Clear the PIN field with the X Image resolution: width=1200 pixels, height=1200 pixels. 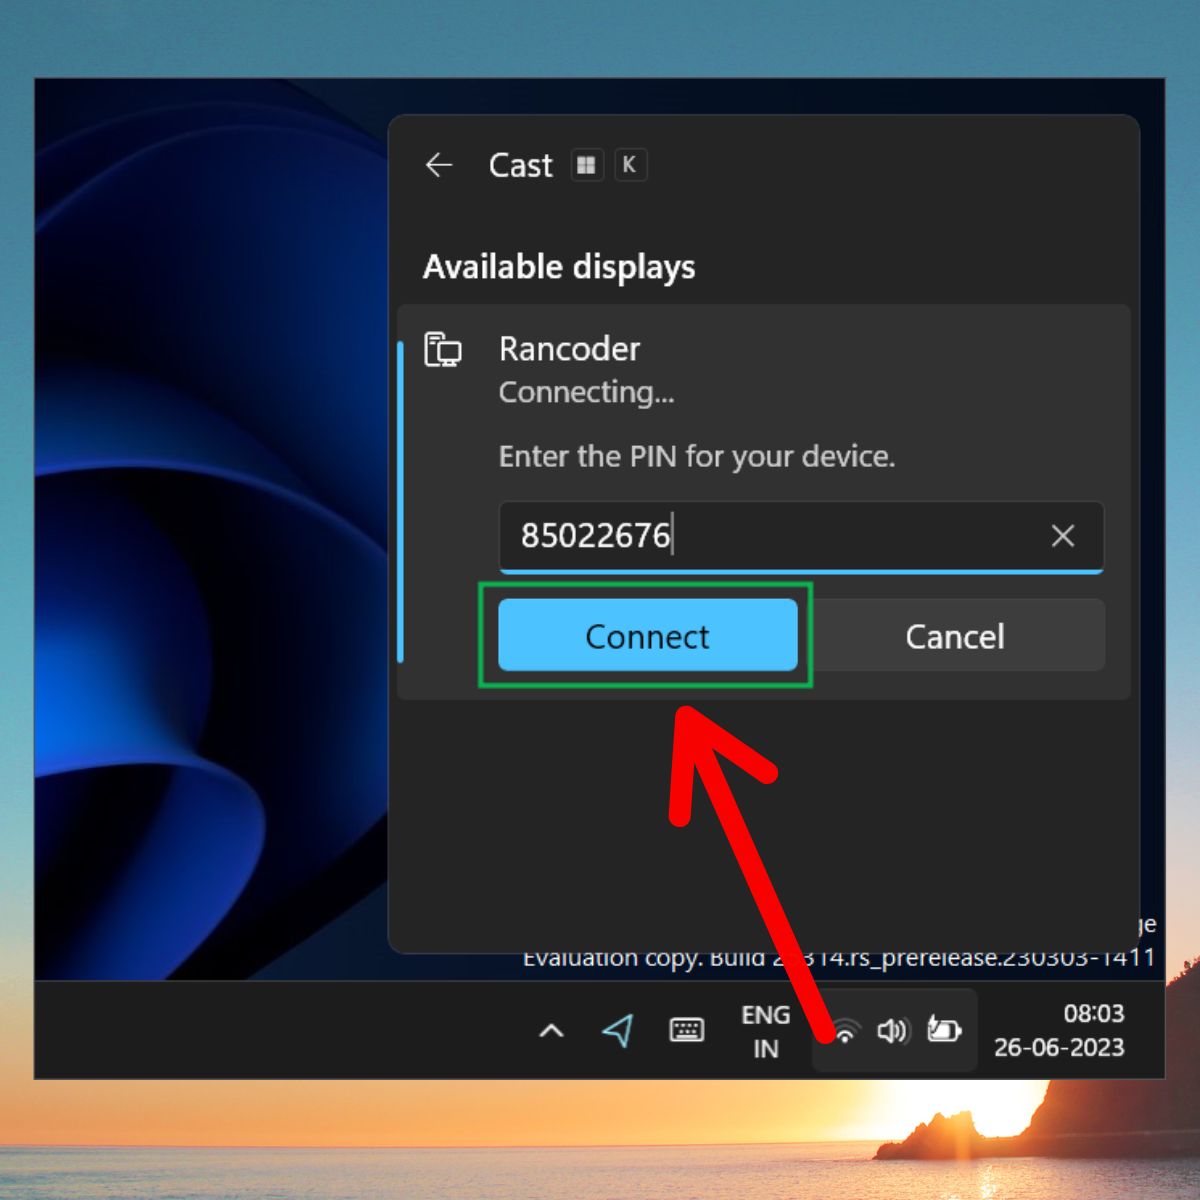1063,536
